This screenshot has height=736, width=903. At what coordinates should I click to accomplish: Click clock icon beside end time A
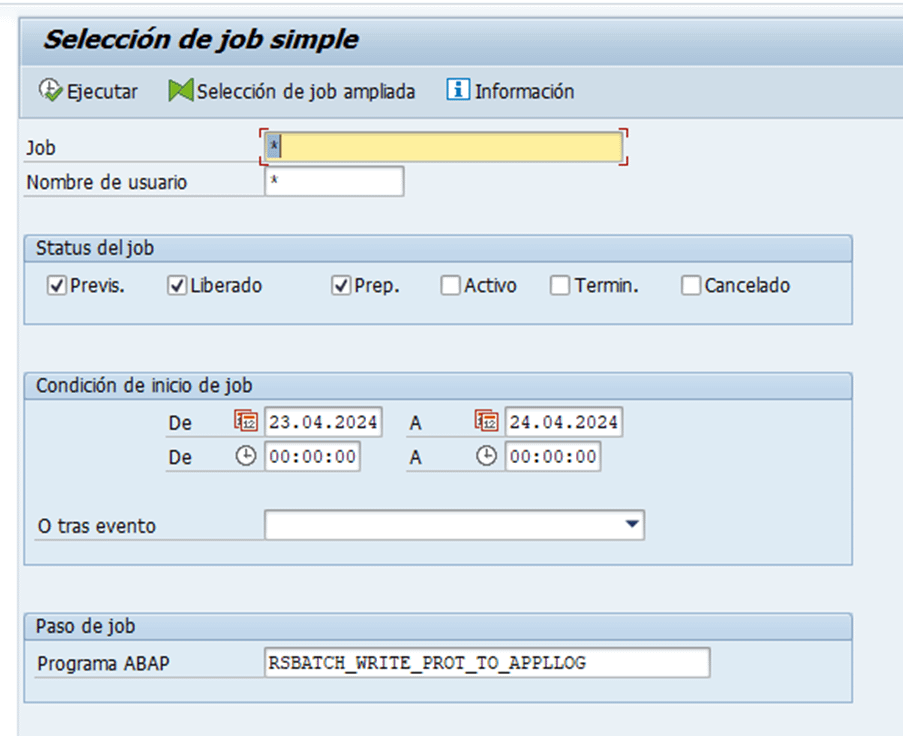point(486,457)
